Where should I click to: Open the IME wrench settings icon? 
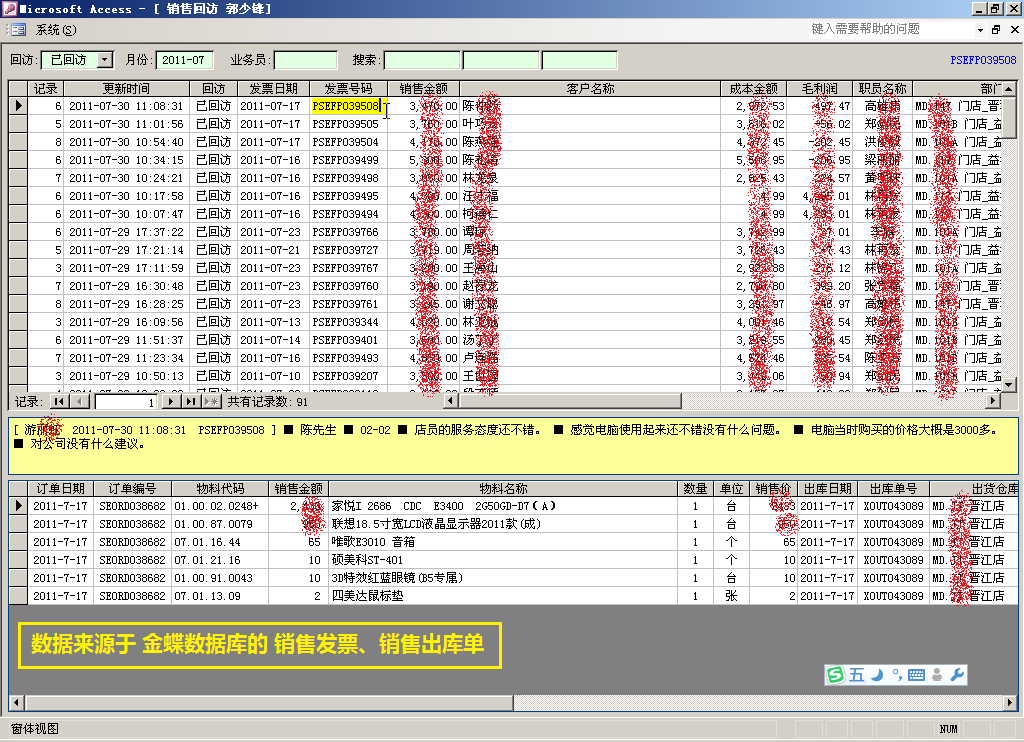[x=957, y=675]
